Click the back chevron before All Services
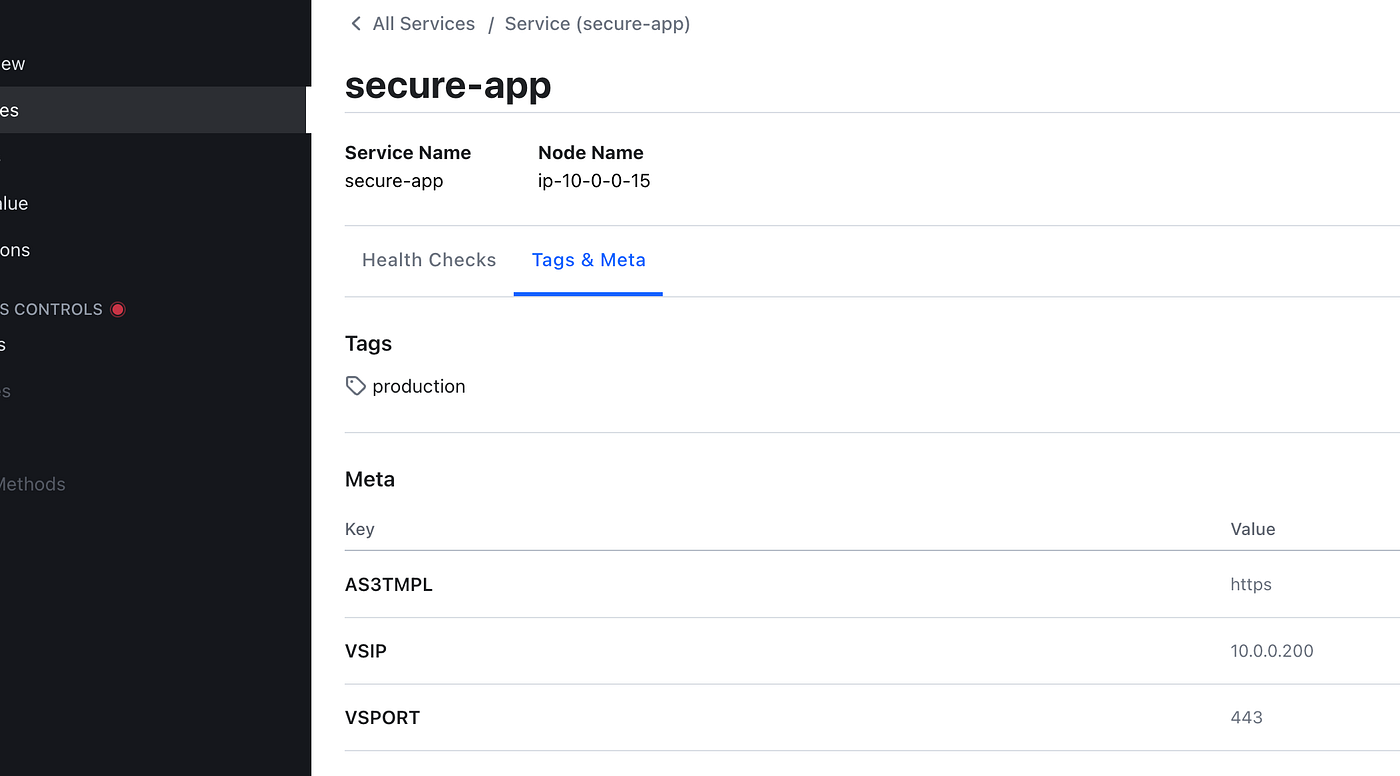1400x776 pixels. pos(355,23)
